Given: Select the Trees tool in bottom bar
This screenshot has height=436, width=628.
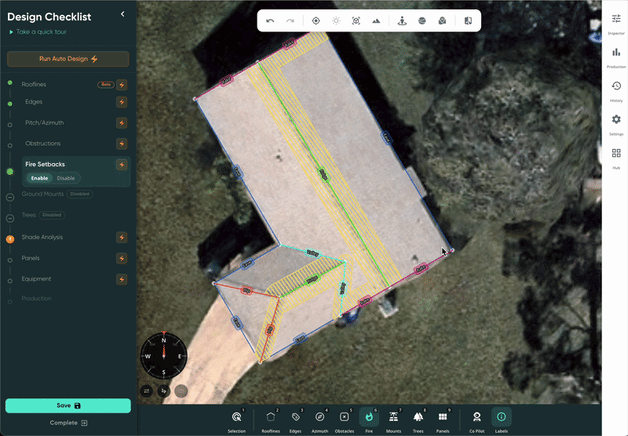Looking at the screenshot, I should point(418,420).
